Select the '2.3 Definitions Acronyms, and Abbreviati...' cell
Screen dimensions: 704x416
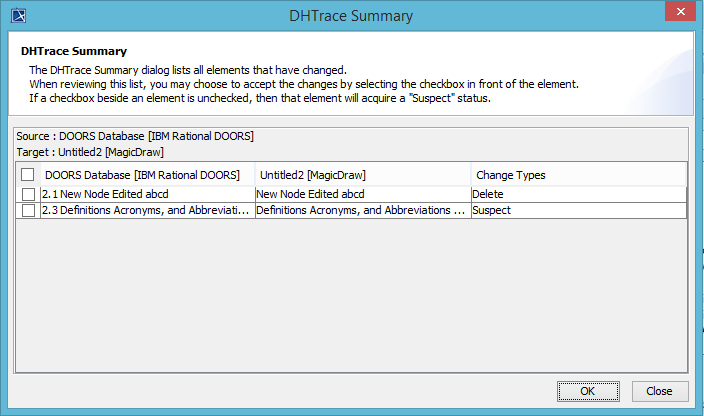[148, 210]
